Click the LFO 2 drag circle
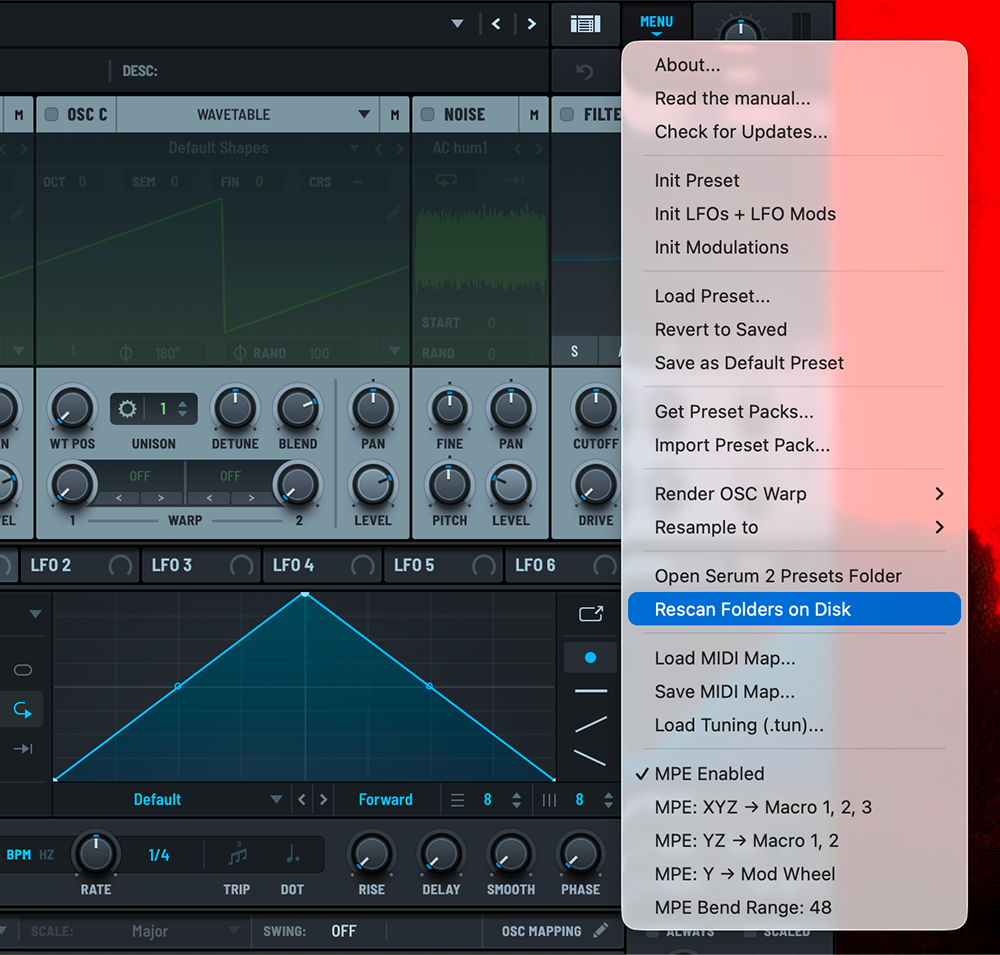Screen dimensions: 1000x955 click(120, 565)
